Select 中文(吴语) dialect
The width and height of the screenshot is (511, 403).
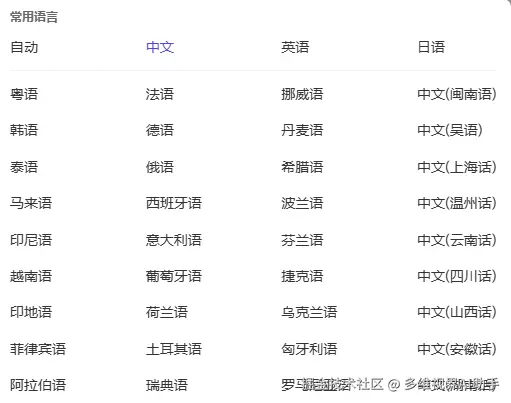[x=450, y=130]
